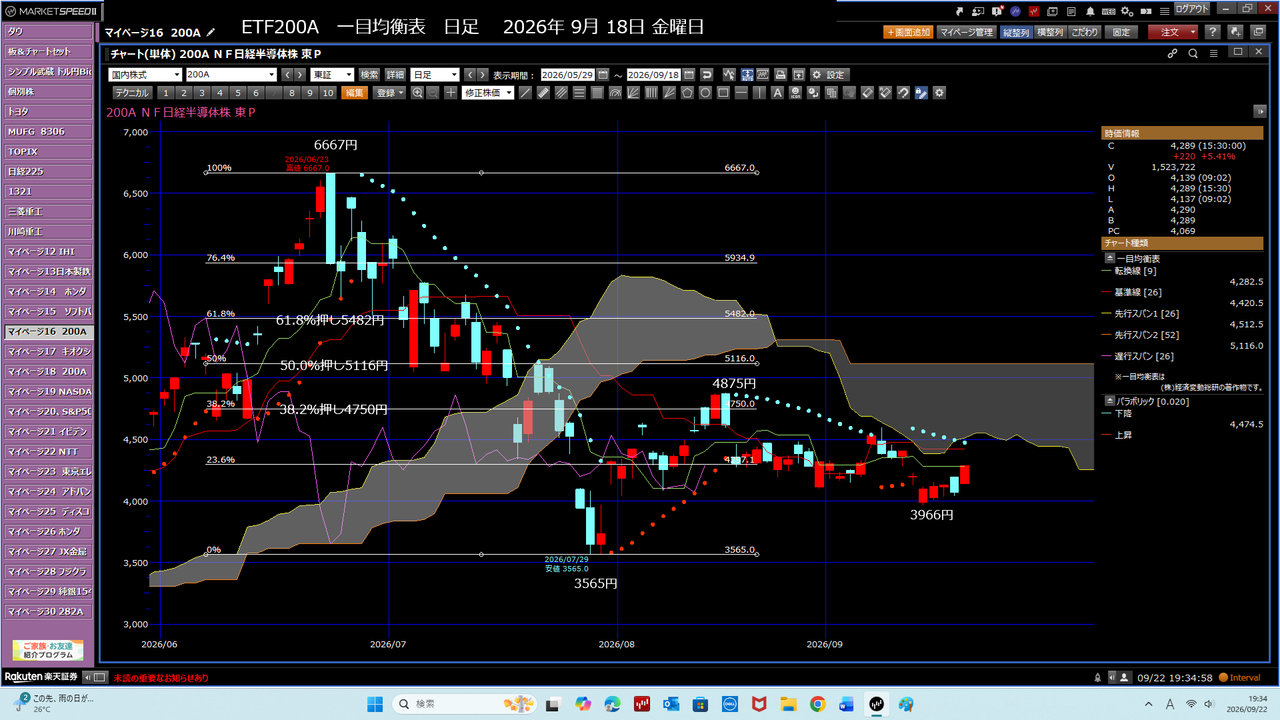Click the notification bell icon
Viewport: 1280px width, 720px height.
coord(1090,12)
